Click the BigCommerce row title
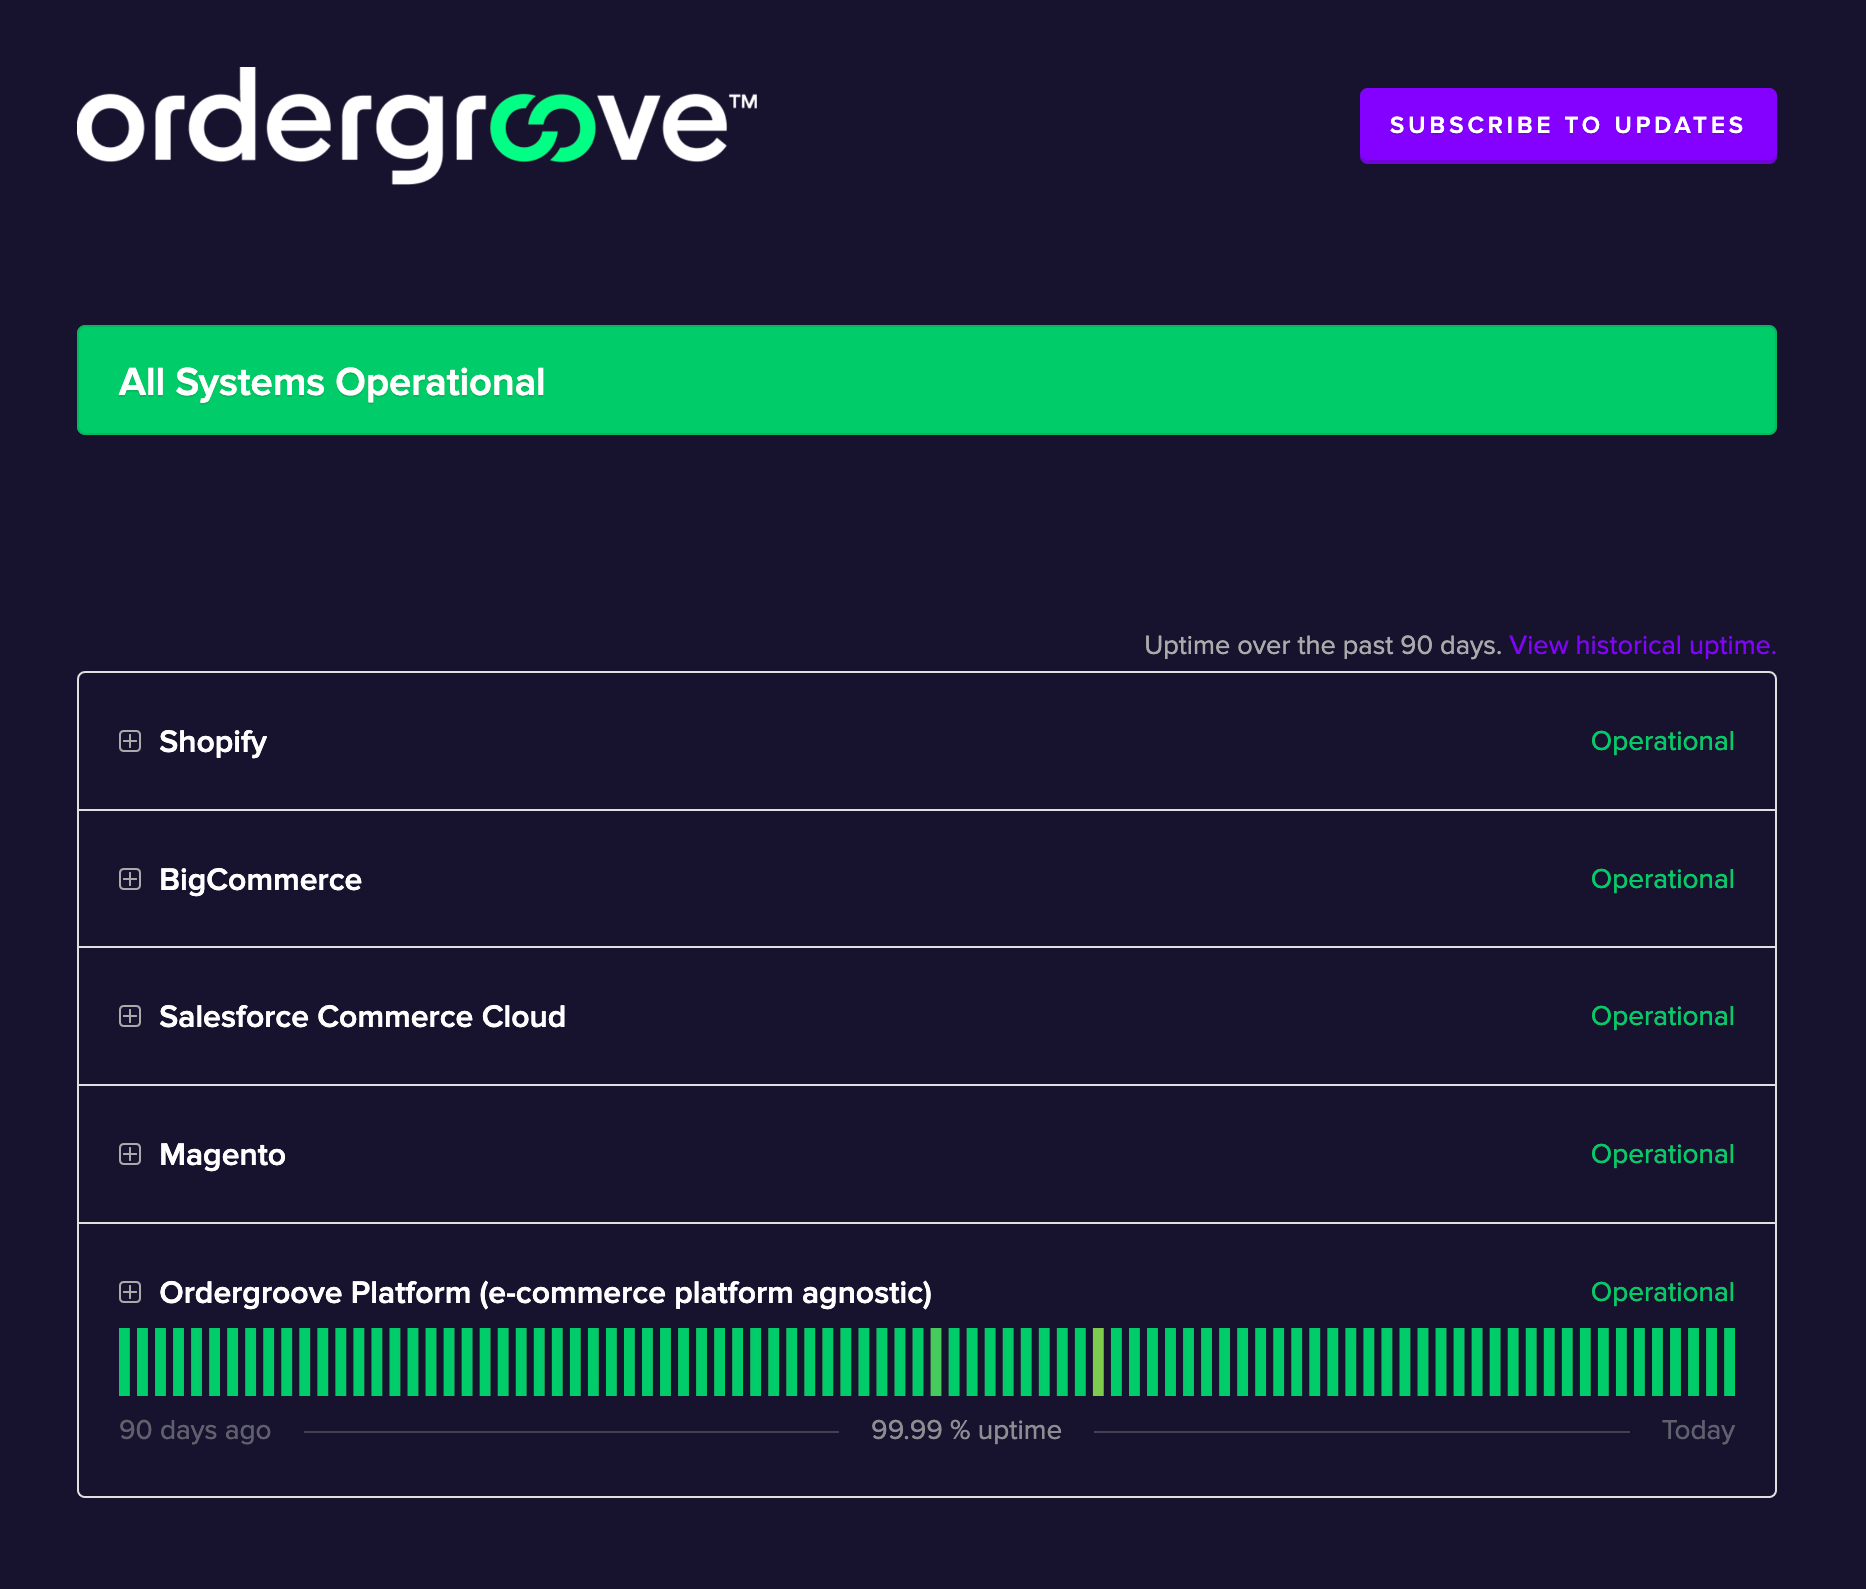Screen dimensions: 1866x1589 tap(260, 880)
